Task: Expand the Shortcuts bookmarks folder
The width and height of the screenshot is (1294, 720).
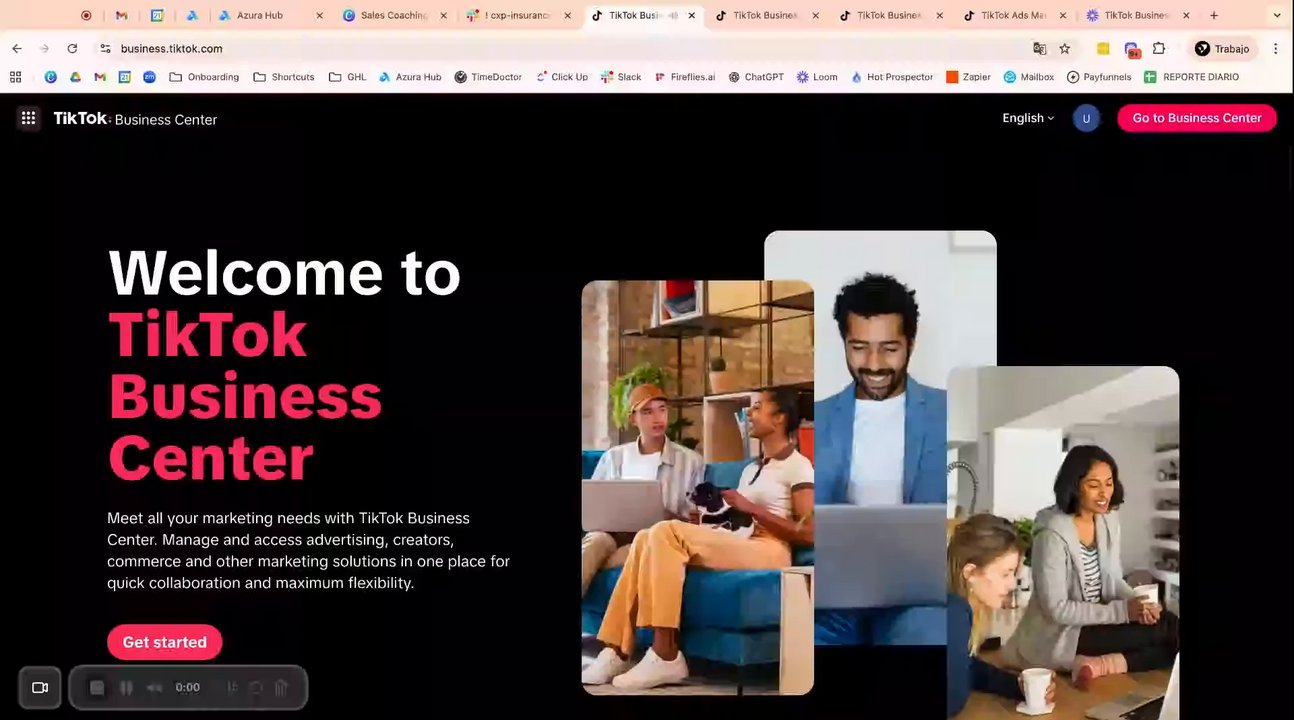Action: click(284, 77)
